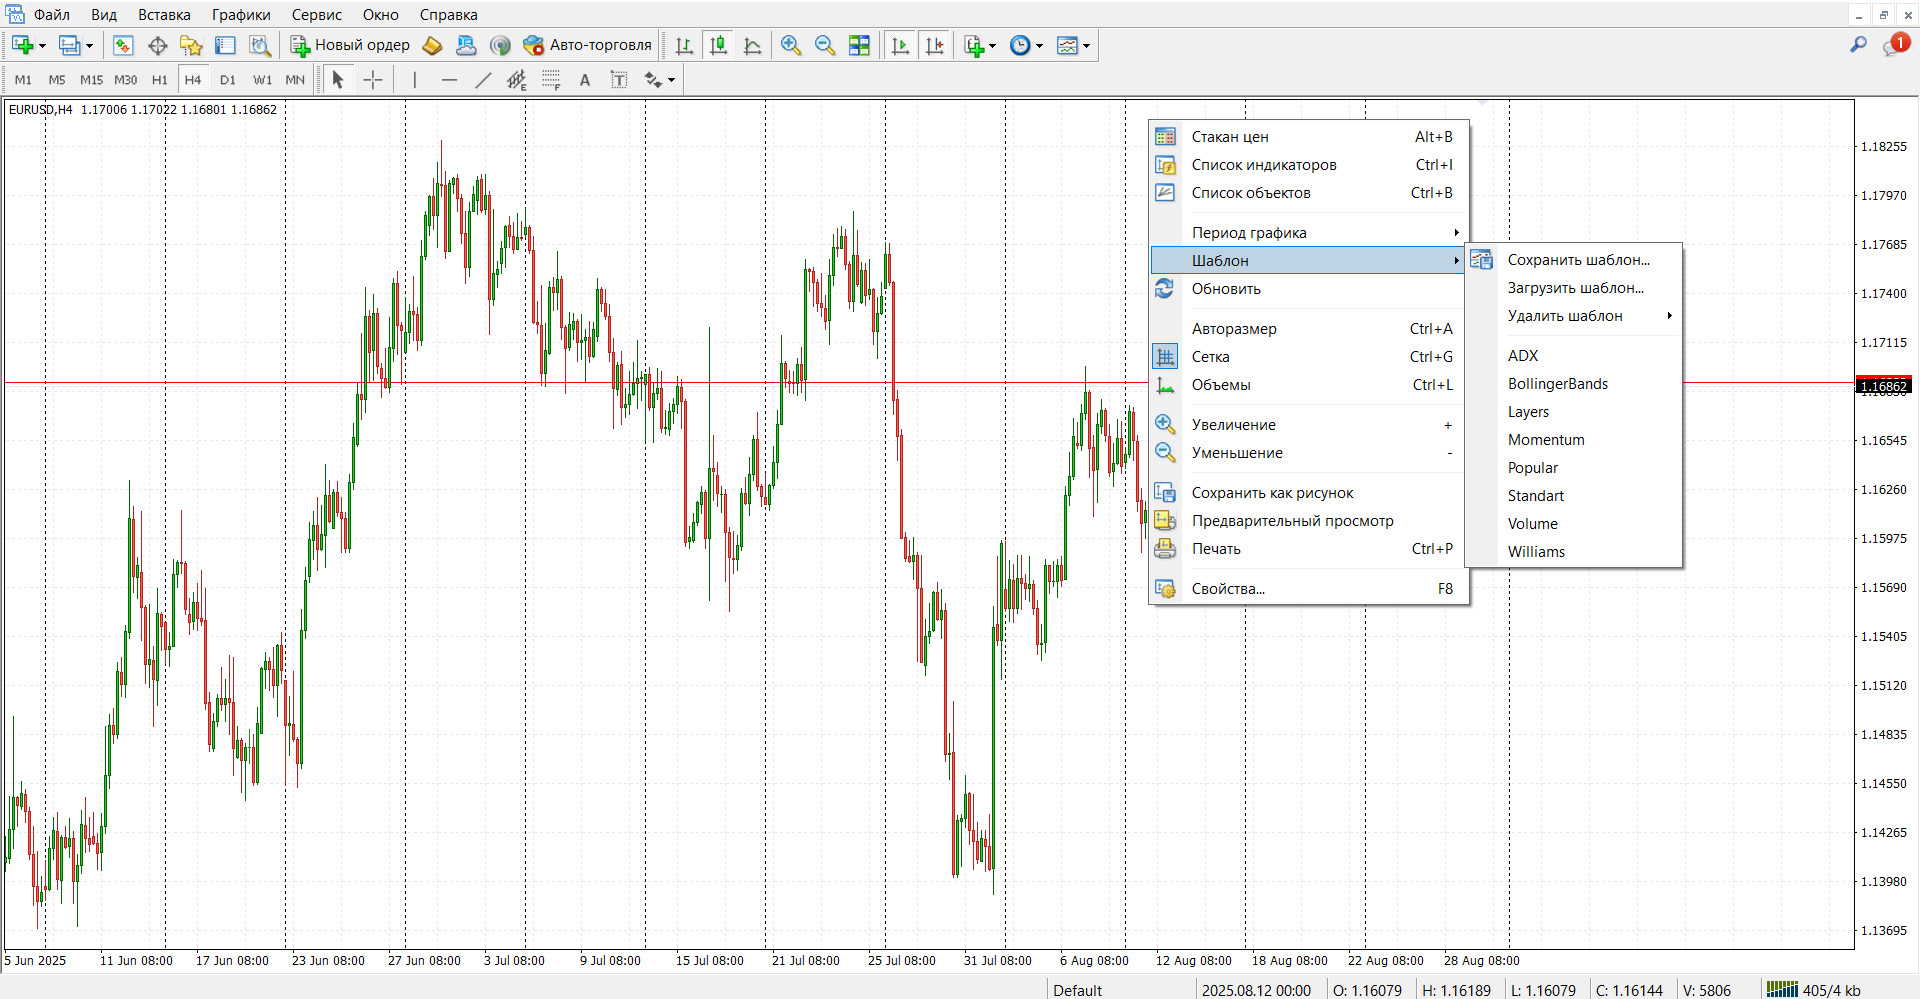The width and height of the screenshot is (1920, 999).
Task: Choose BollingerBands template from submenu
Action: 1557,384
